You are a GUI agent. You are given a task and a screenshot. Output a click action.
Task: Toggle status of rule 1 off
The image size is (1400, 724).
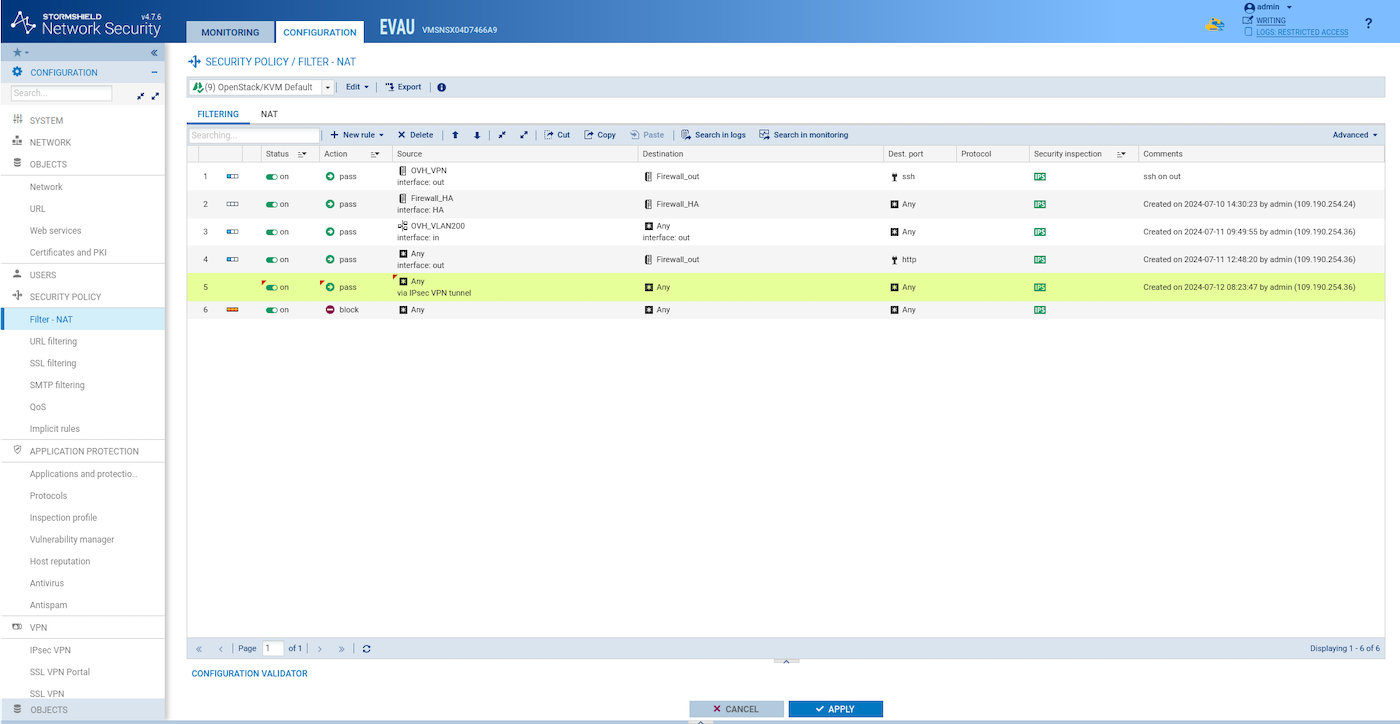272,177
